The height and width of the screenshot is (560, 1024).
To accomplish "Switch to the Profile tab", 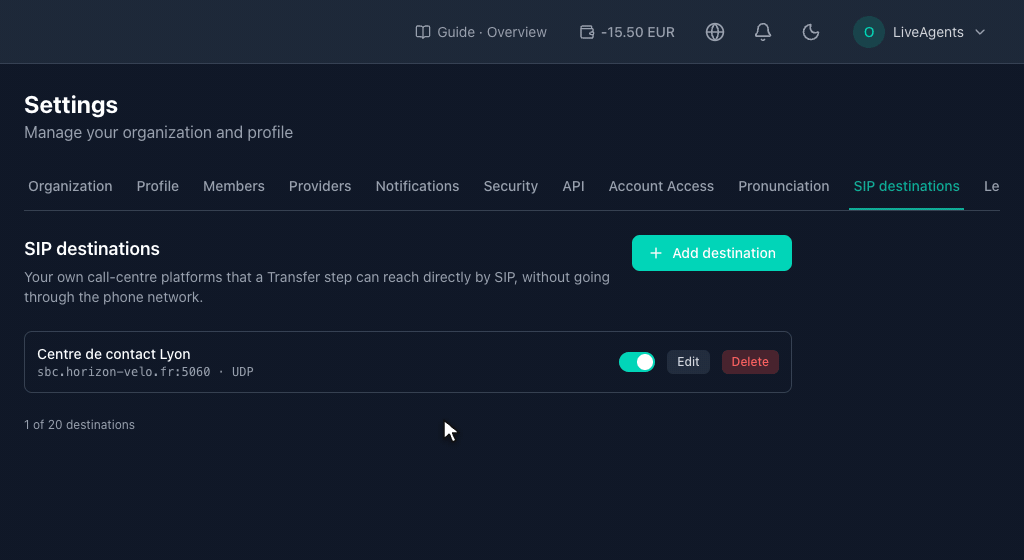I will click(x=157, y=187).
